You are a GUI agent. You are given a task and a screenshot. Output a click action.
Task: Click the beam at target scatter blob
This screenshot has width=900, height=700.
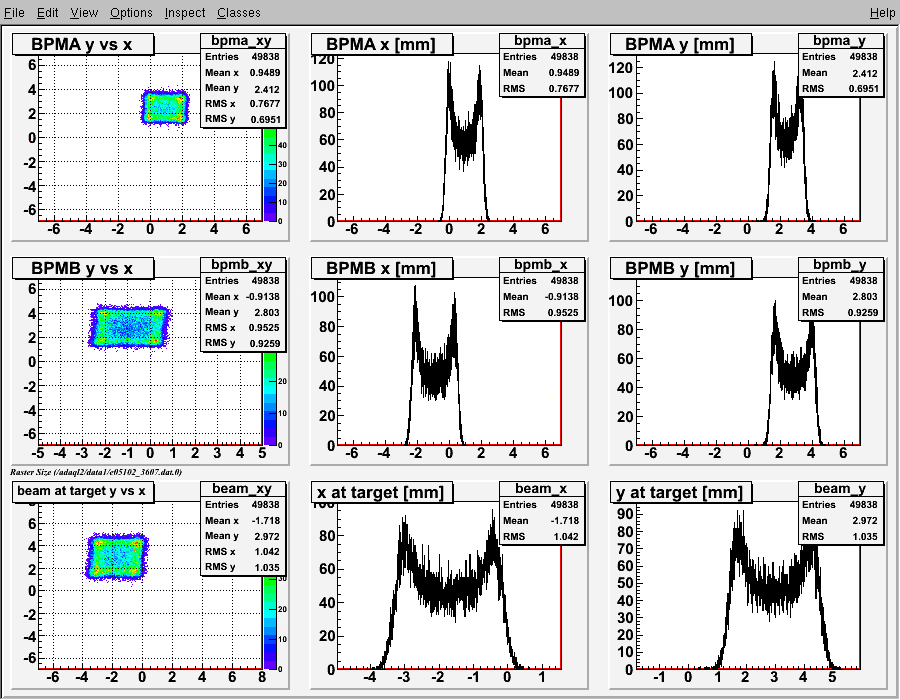pos(118,556)
